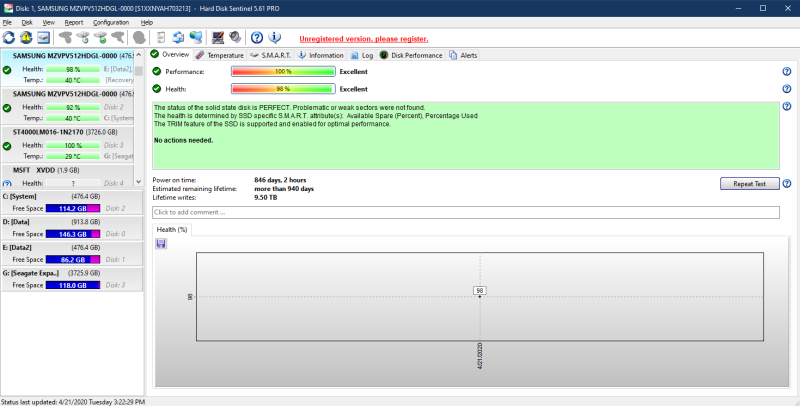Click the first grayed-out disk test toolbar icon
Screen dimensions: 800x406
point(65,37)
